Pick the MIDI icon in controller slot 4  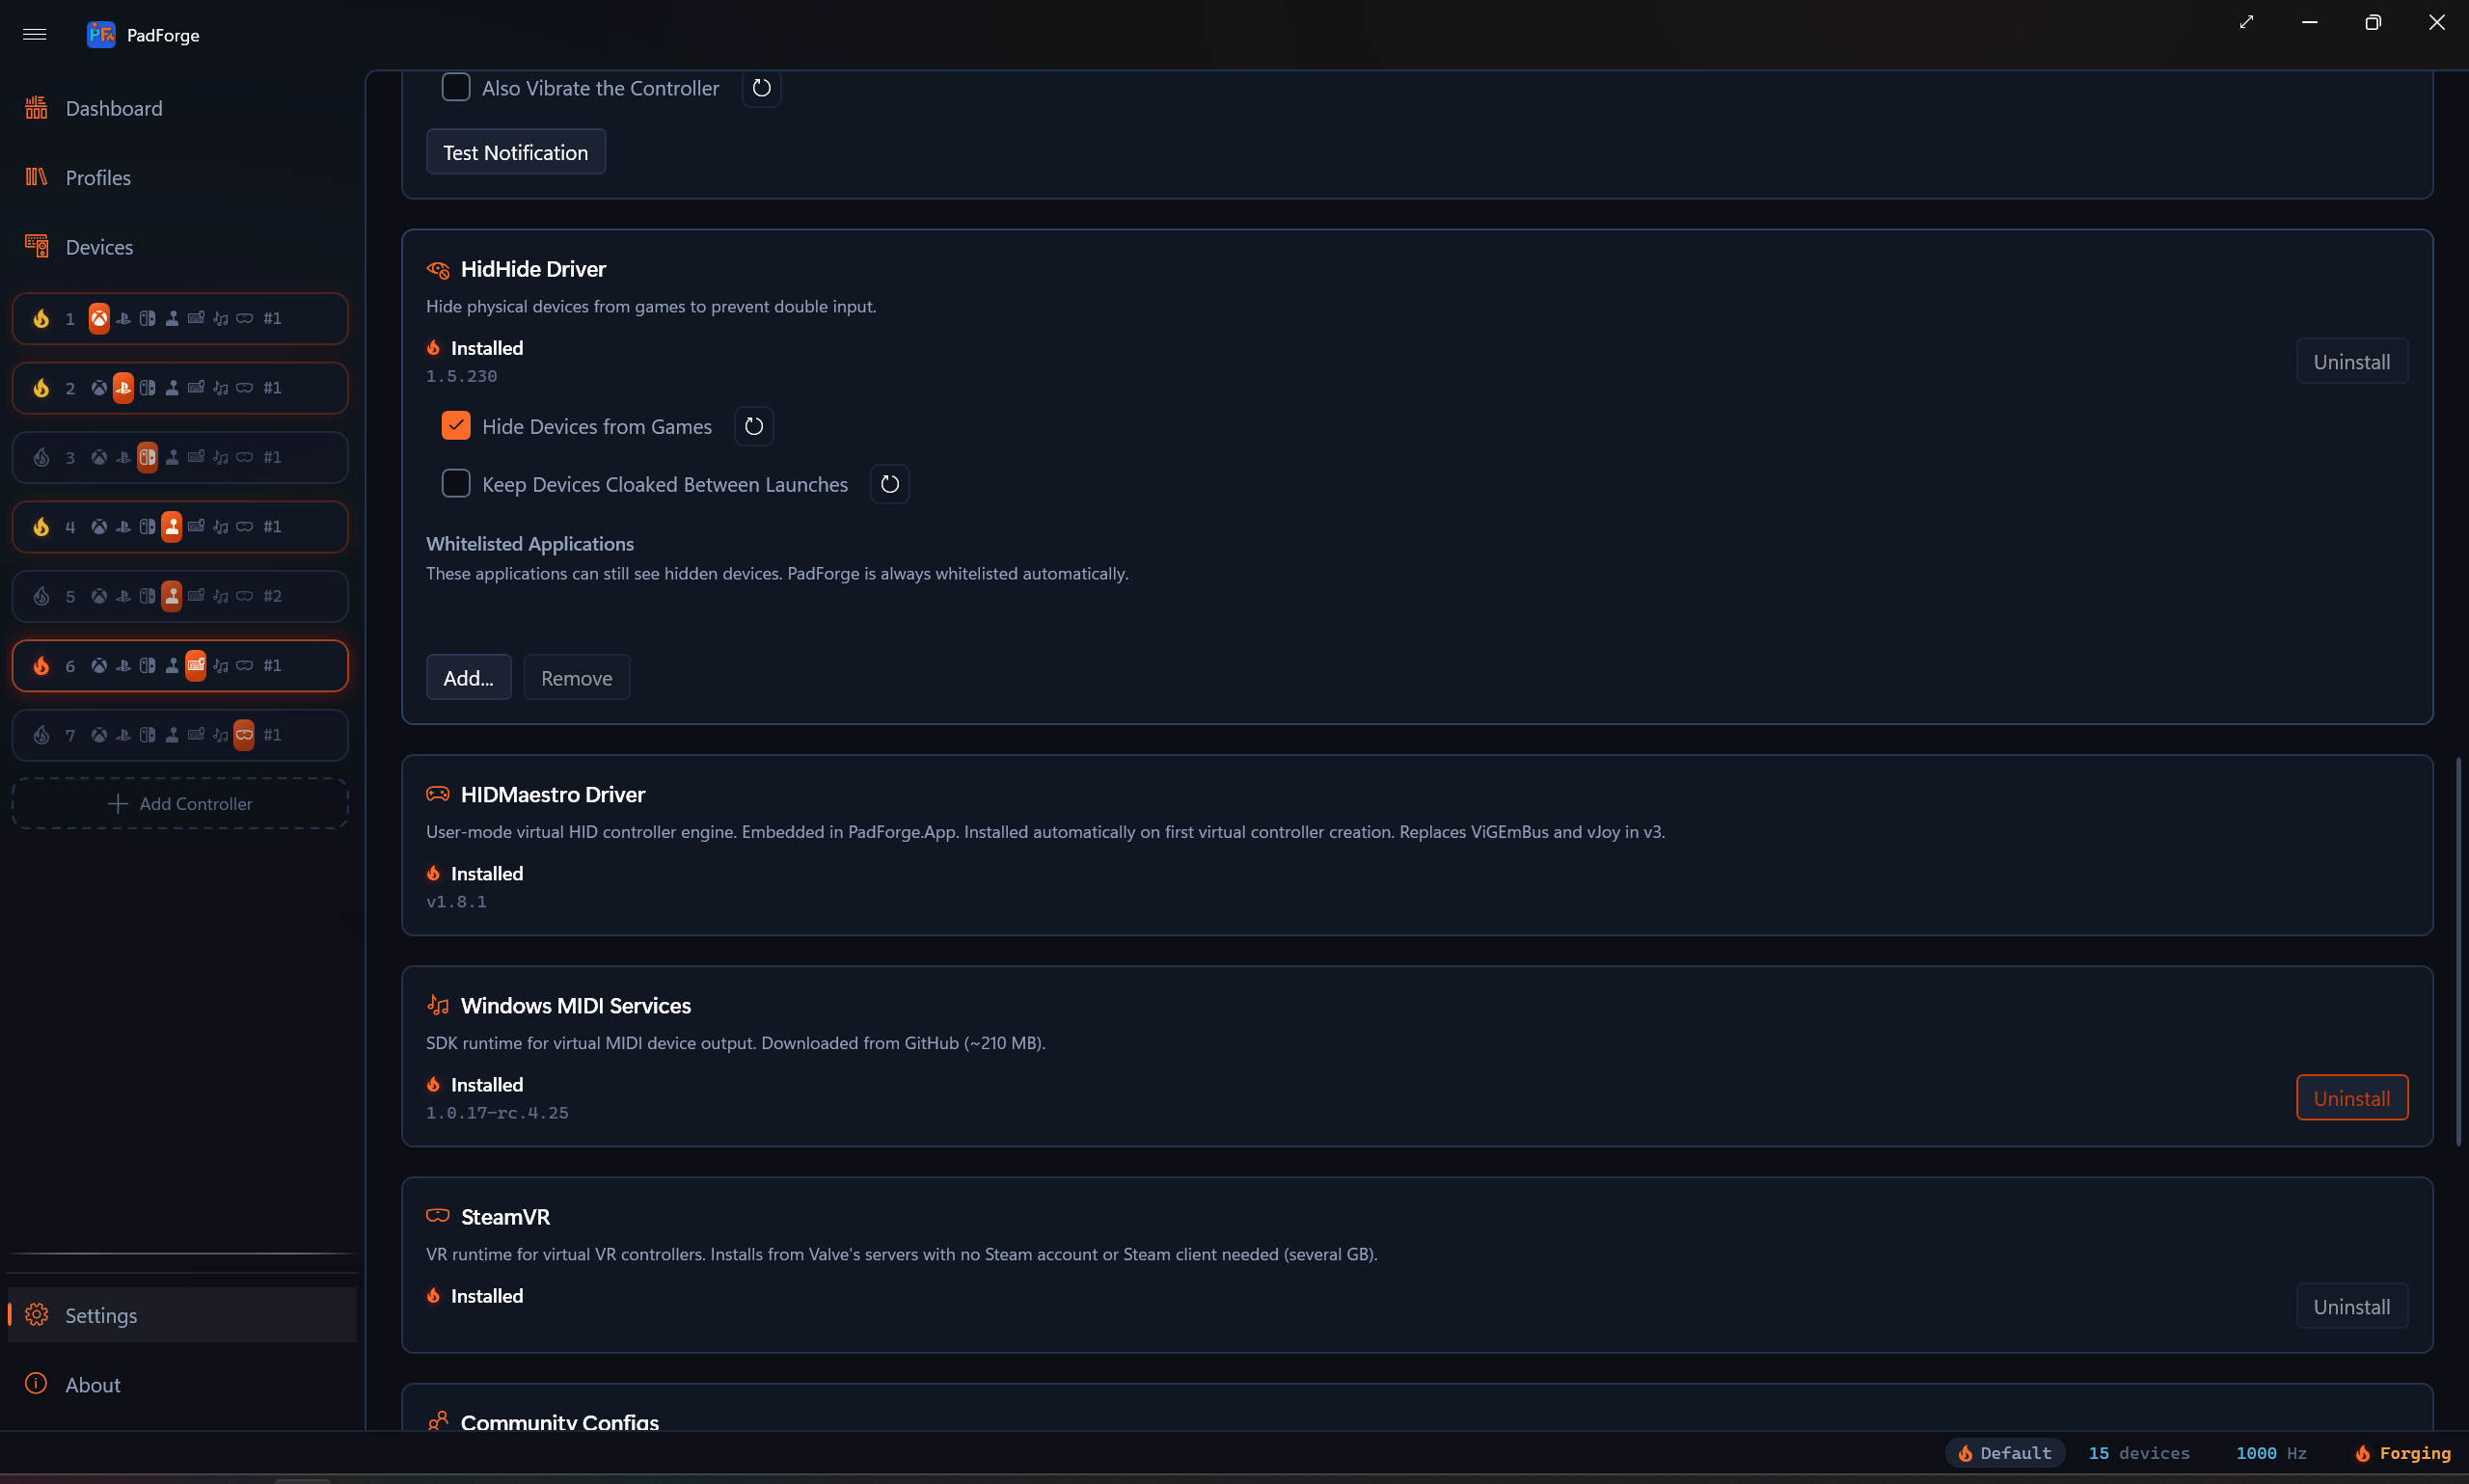click(220, 527)
